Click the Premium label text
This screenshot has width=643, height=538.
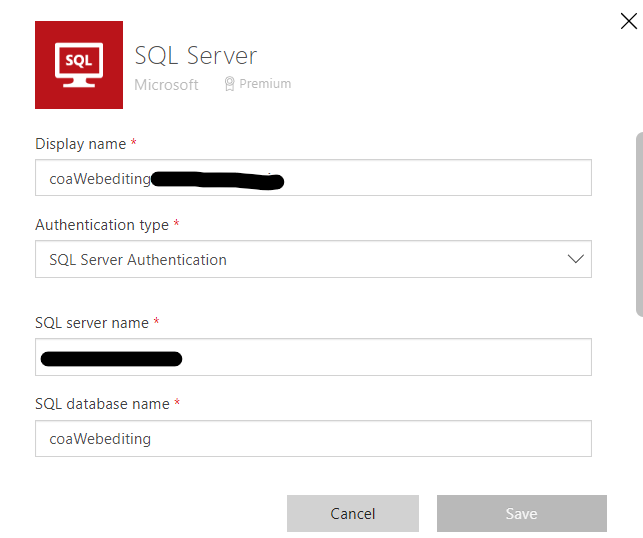coord(265,84)
